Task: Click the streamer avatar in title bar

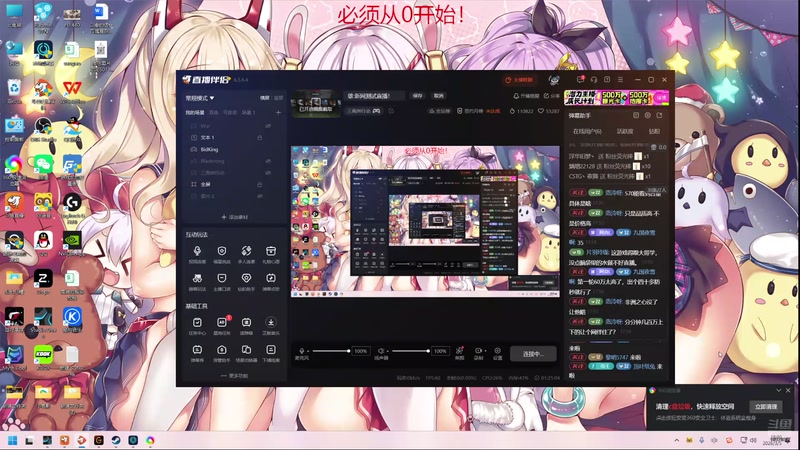Action: tap(554, 80)
